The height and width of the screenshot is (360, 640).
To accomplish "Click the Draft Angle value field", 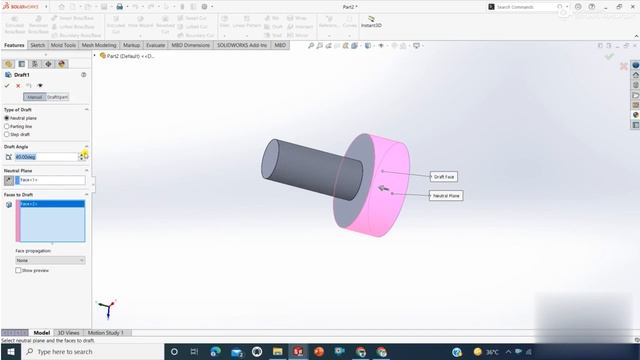I will click(x=46, y=157).
